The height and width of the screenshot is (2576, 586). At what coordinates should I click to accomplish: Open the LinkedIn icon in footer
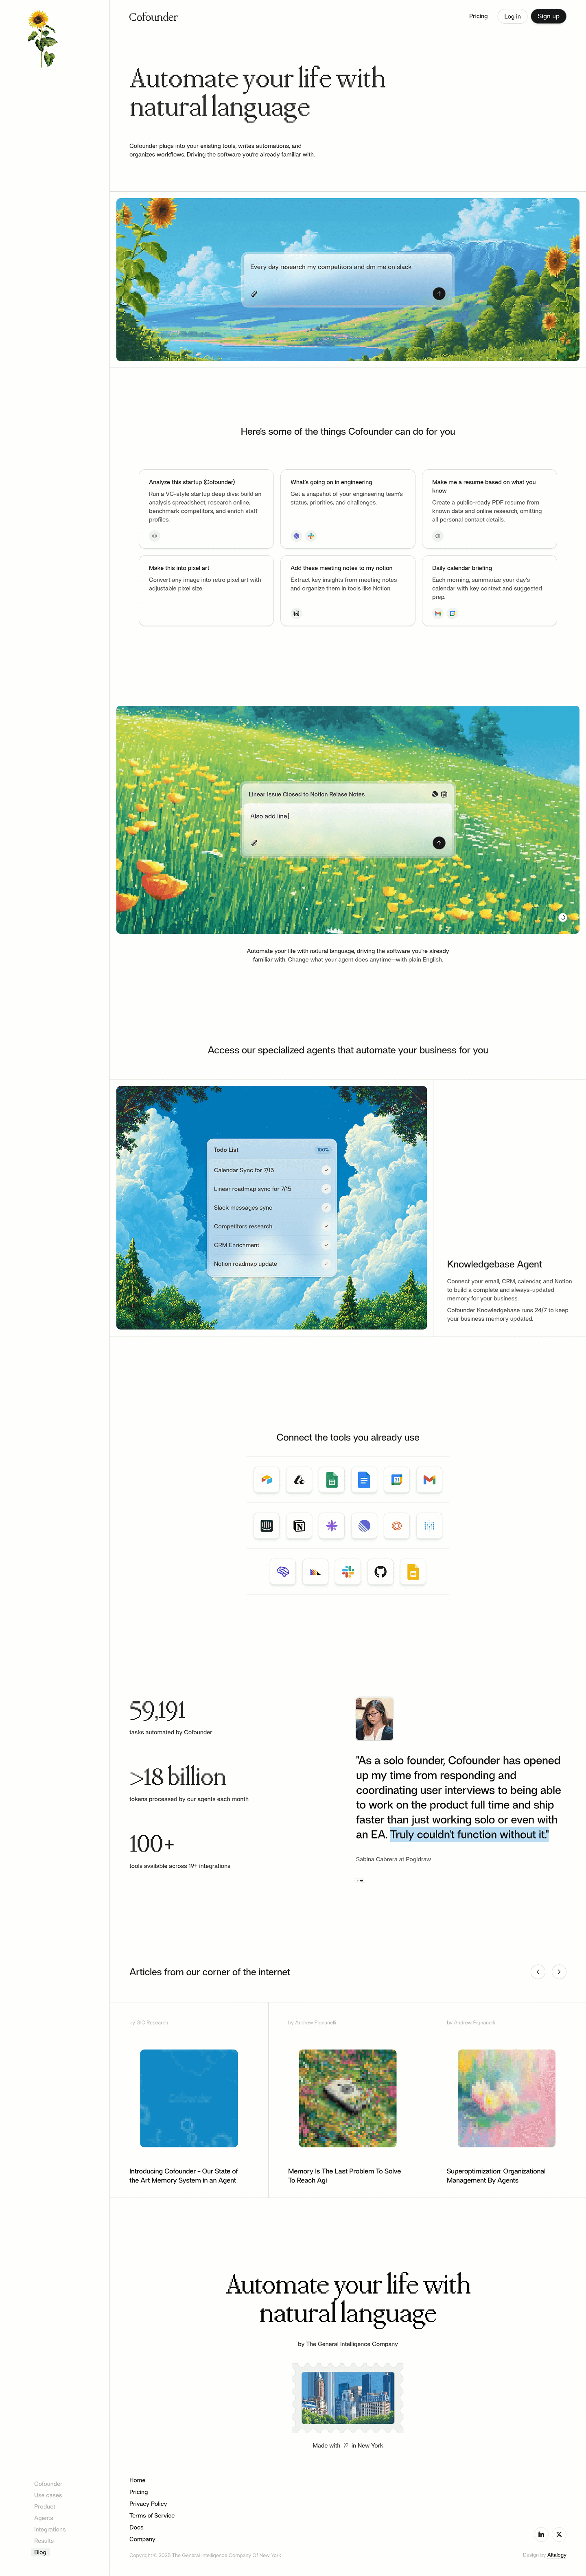click(541, 2534)
